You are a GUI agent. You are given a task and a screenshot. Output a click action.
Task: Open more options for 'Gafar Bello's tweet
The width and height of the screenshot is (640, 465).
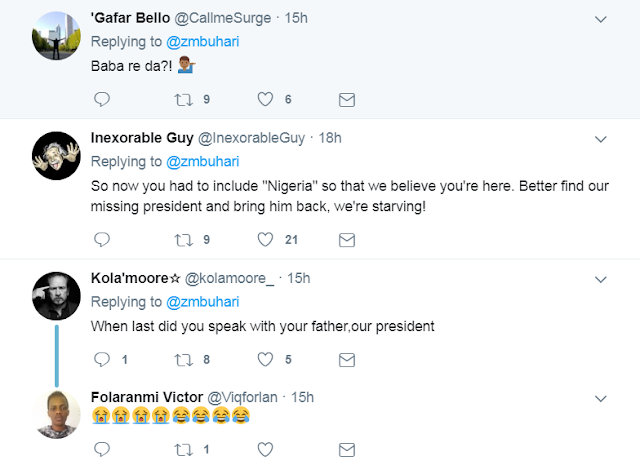click(x=600, y=18)
